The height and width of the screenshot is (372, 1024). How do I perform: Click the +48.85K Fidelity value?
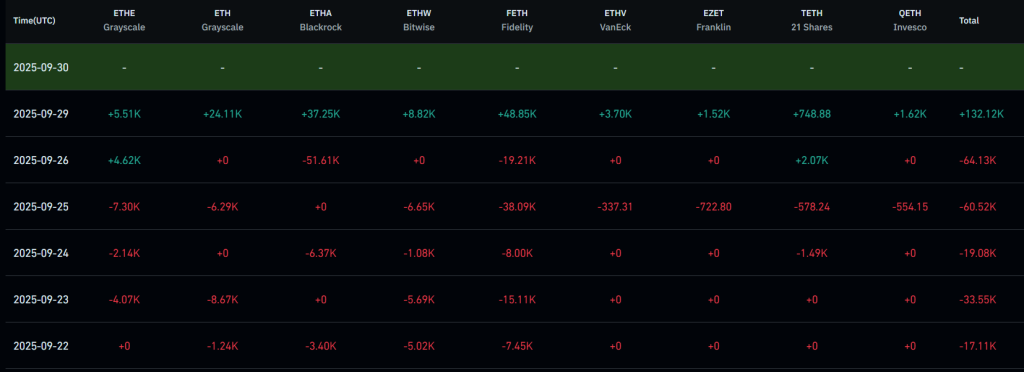517,114
